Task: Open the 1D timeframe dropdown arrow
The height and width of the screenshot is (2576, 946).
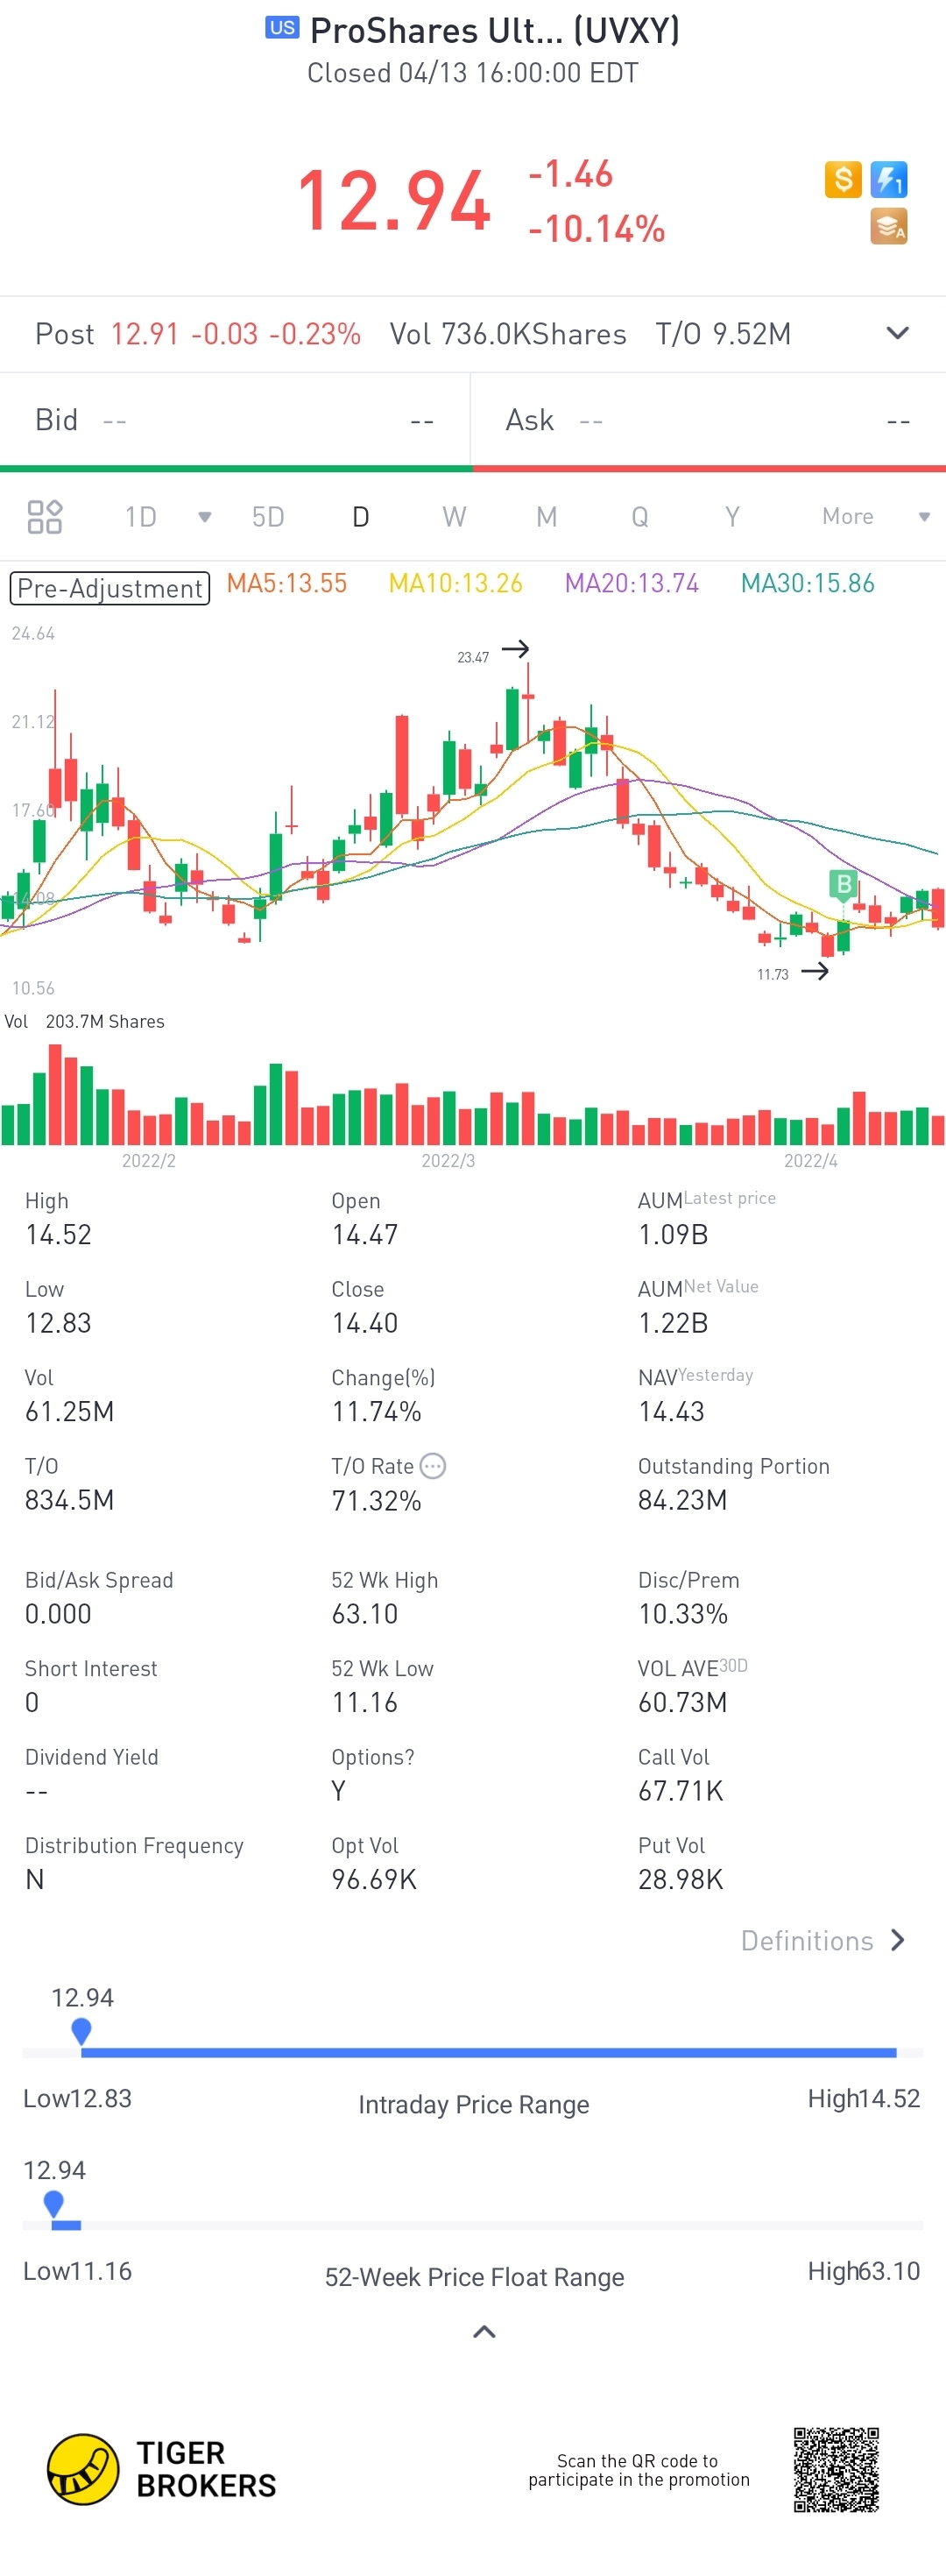Action: (205, 517)
